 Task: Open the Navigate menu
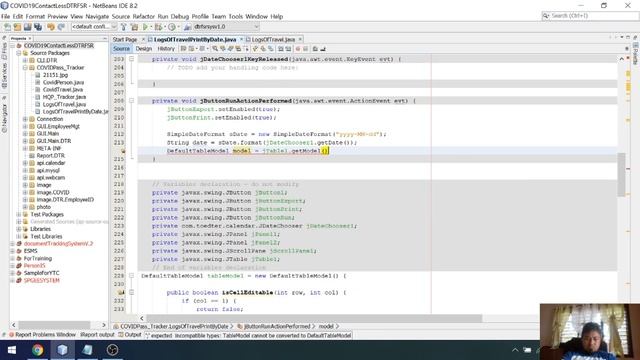pos(97,16)
